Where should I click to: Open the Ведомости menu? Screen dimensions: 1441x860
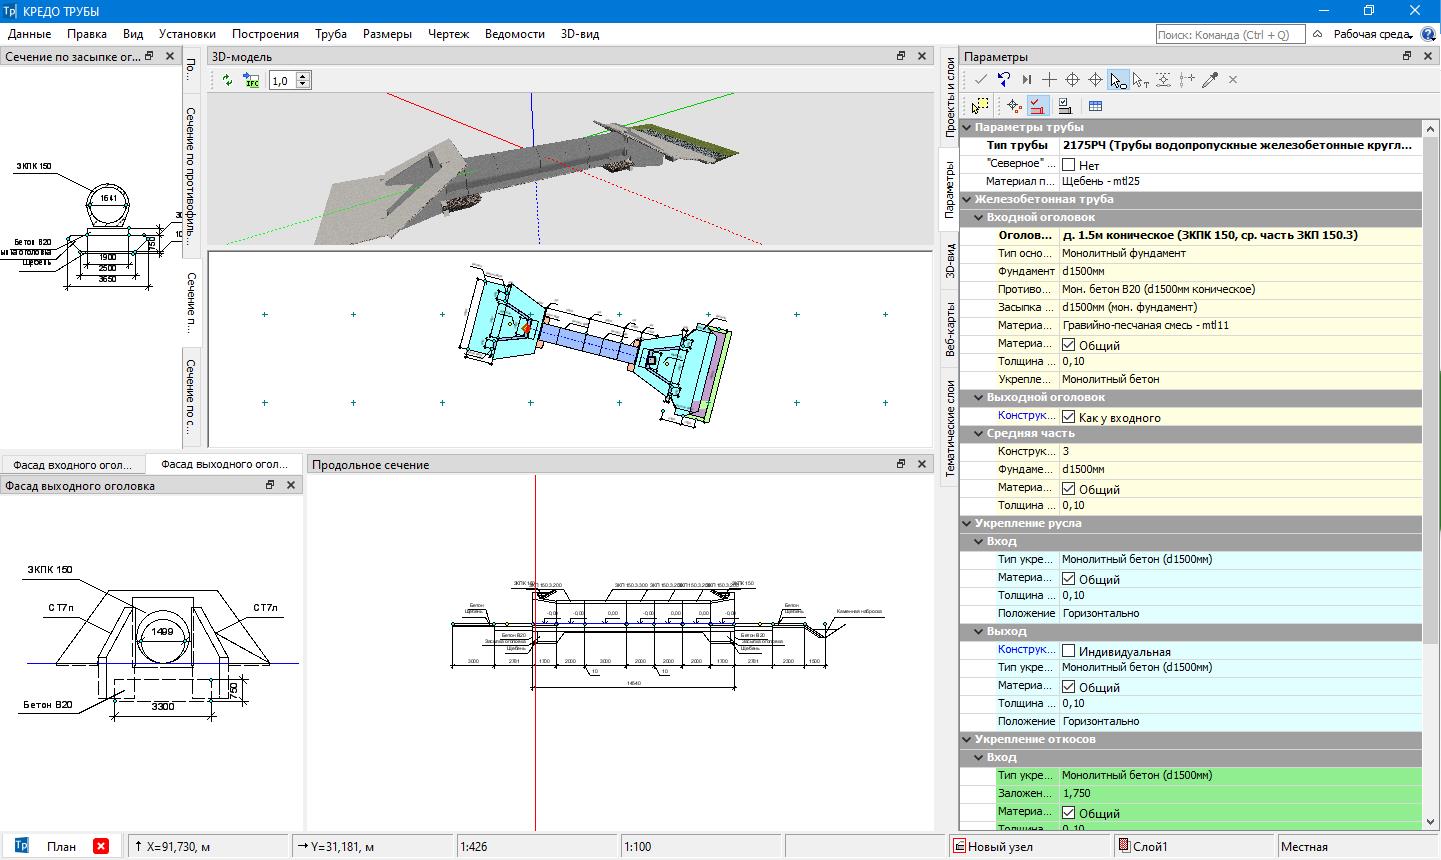pyautogui.click(x=515, y=34)
